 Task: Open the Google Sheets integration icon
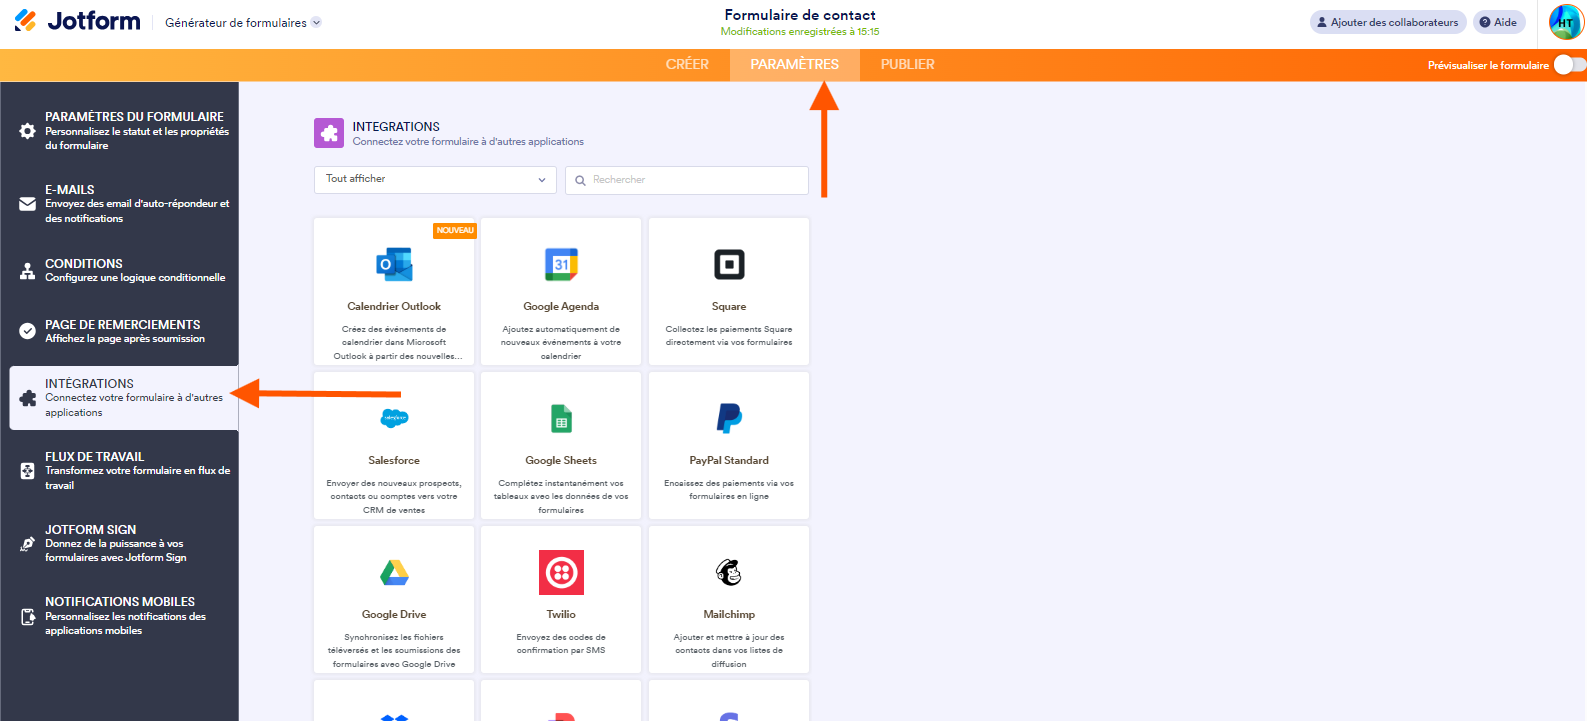click(561, 418)
